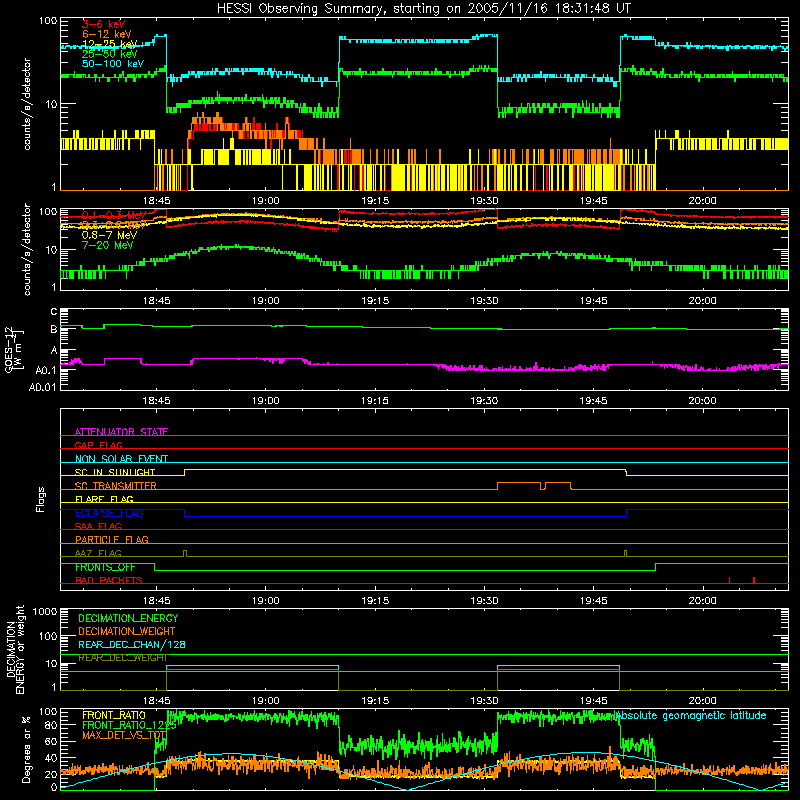Click 18:45 tick under keV count-rate panel
Image resolution: width=800 pixels, height=800 pixels.
pos(156,201)
